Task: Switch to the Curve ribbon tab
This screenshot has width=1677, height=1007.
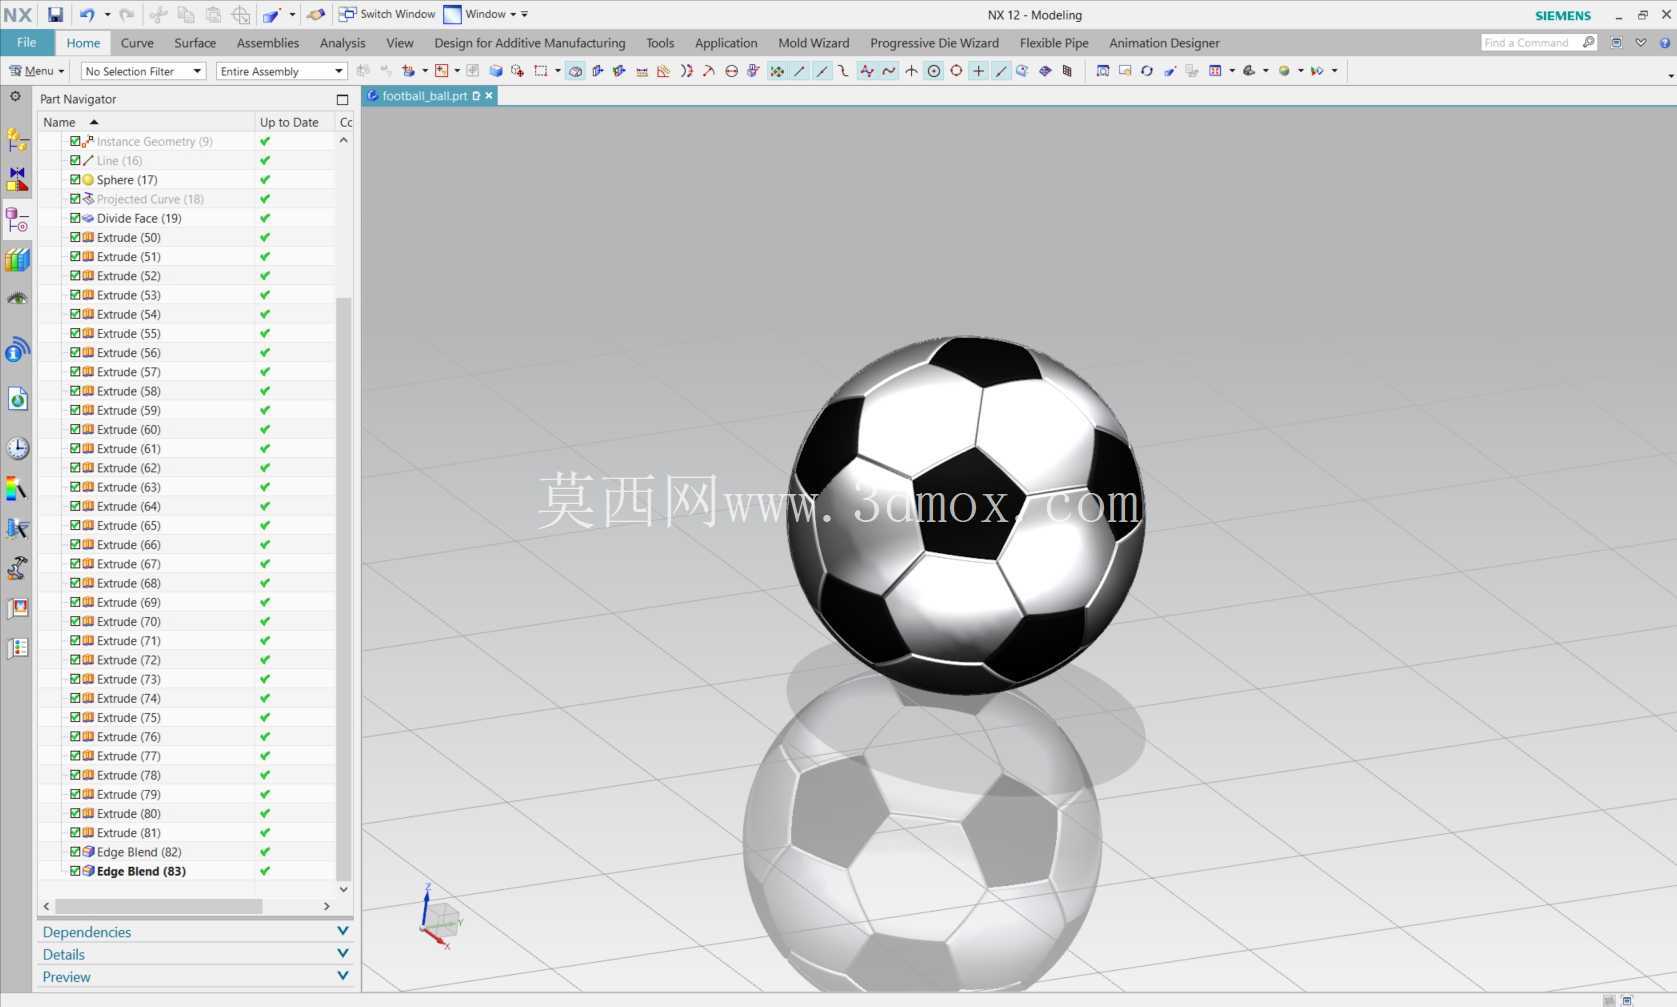Action: [137, 43]
